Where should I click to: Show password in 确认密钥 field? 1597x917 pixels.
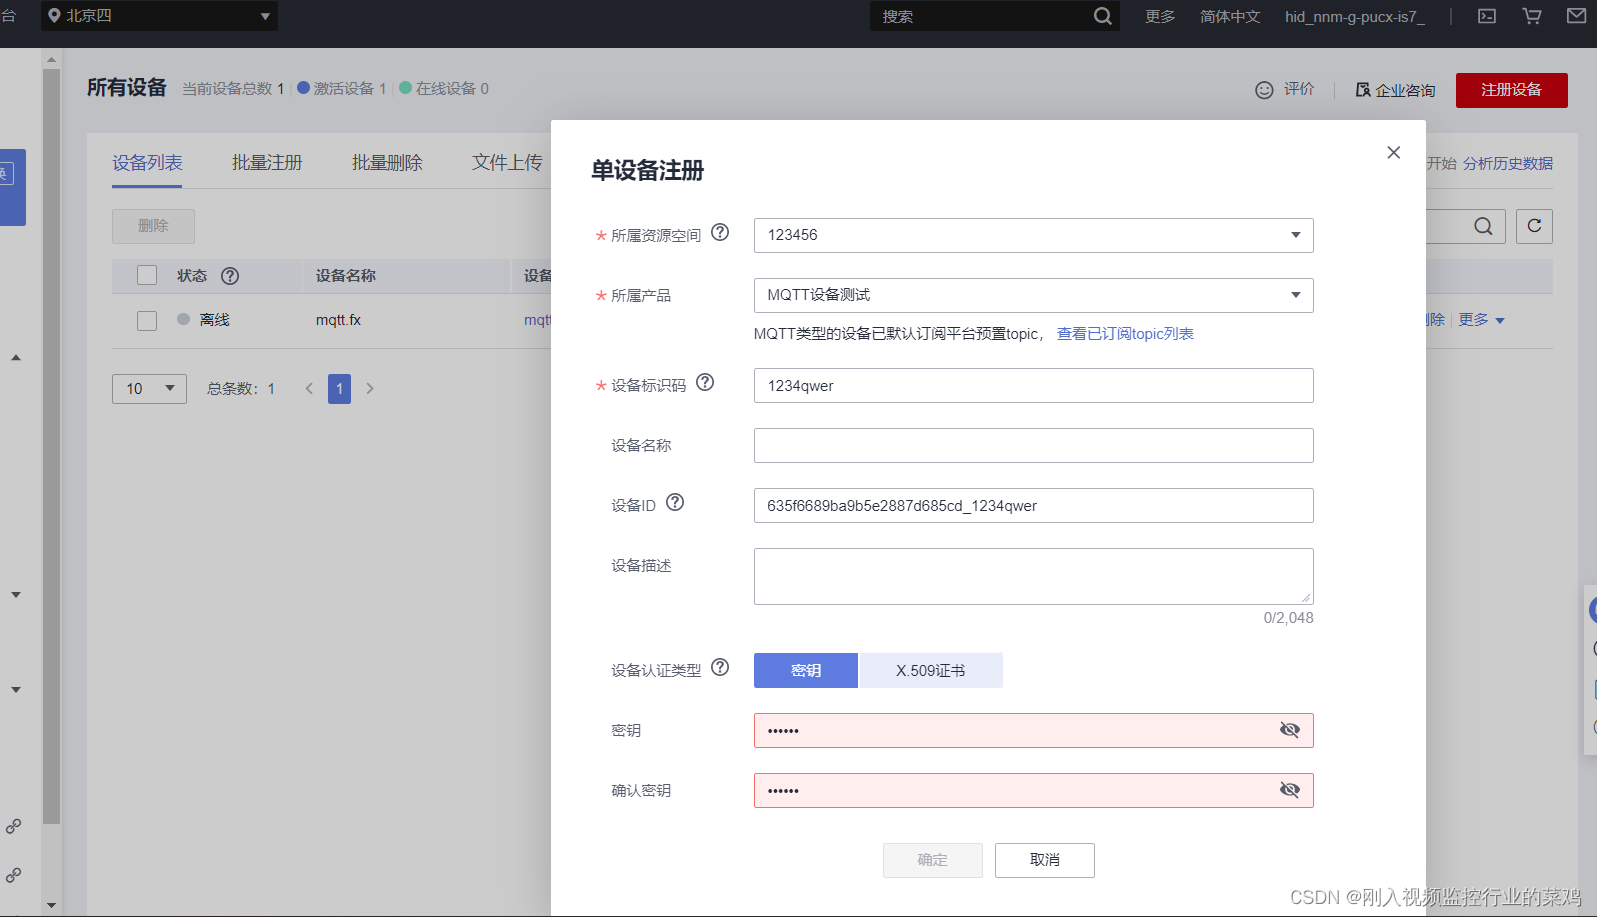tap(1290, 790)
